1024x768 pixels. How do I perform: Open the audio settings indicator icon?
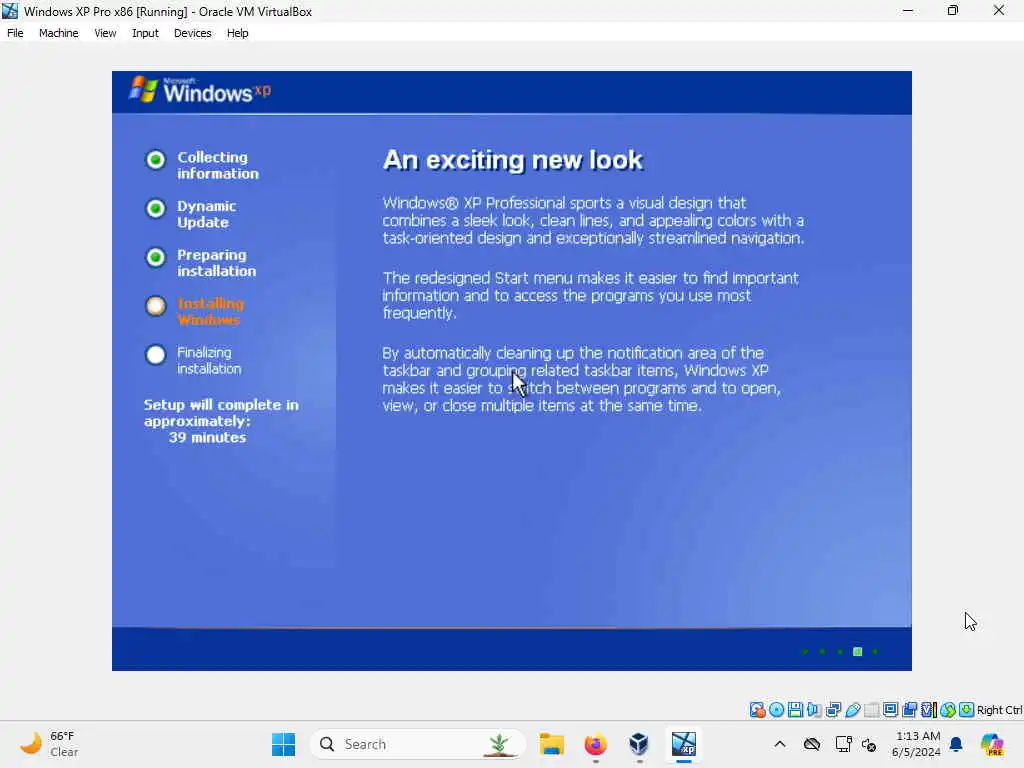click(x=814, y=709)
